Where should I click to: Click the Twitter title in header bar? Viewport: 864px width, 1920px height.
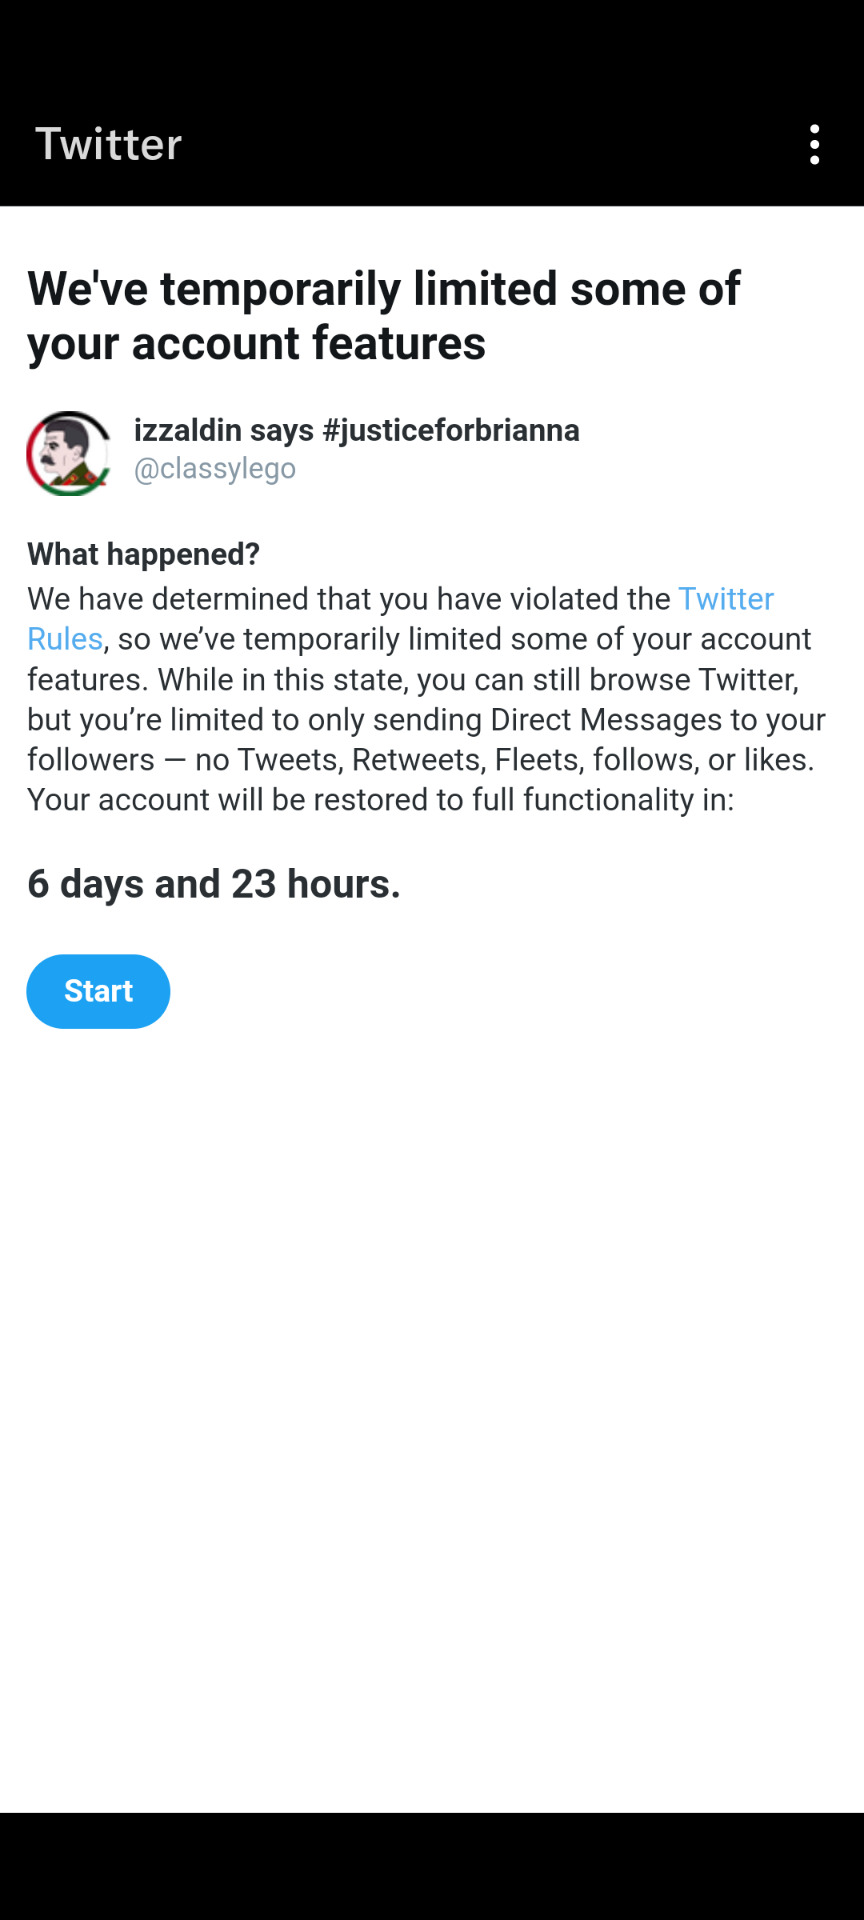click(109, 144)
